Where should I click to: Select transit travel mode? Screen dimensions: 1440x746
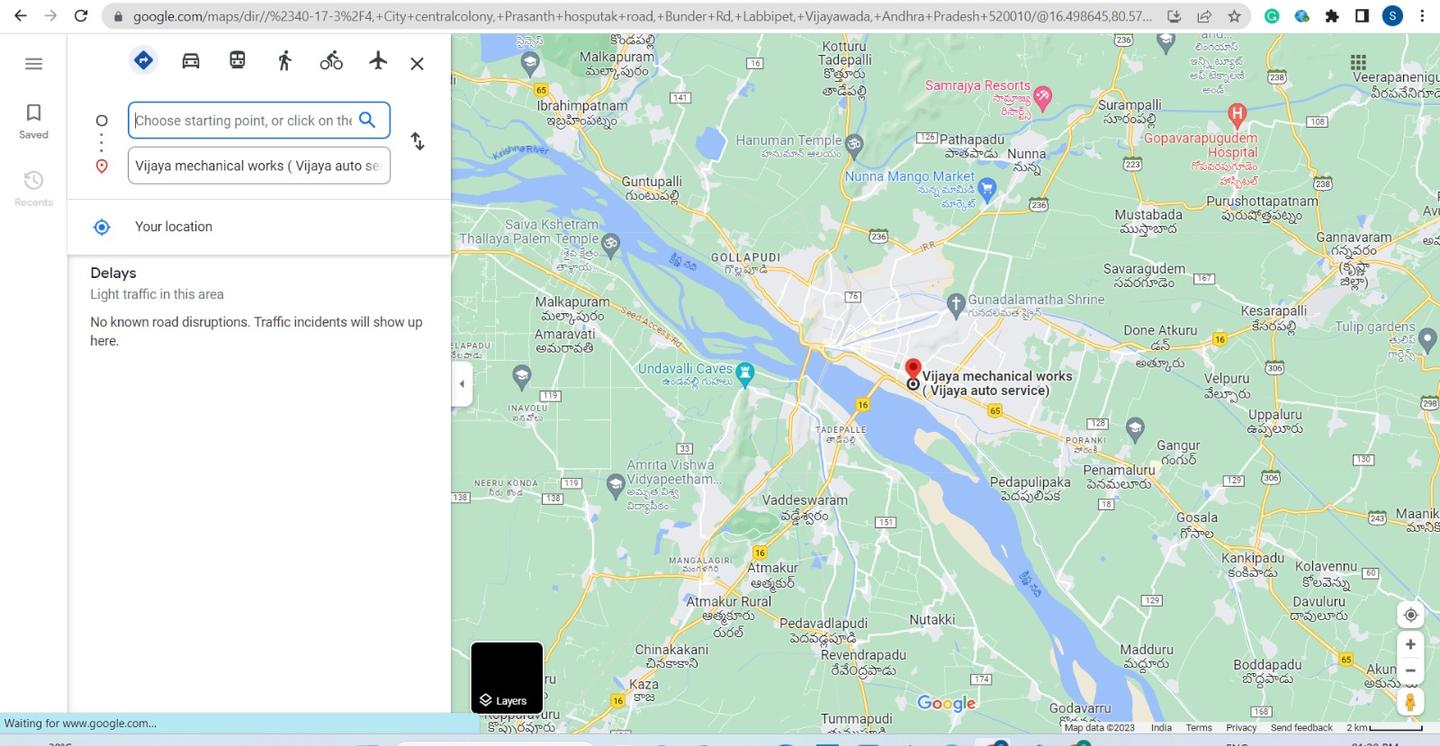click(237, 61)
